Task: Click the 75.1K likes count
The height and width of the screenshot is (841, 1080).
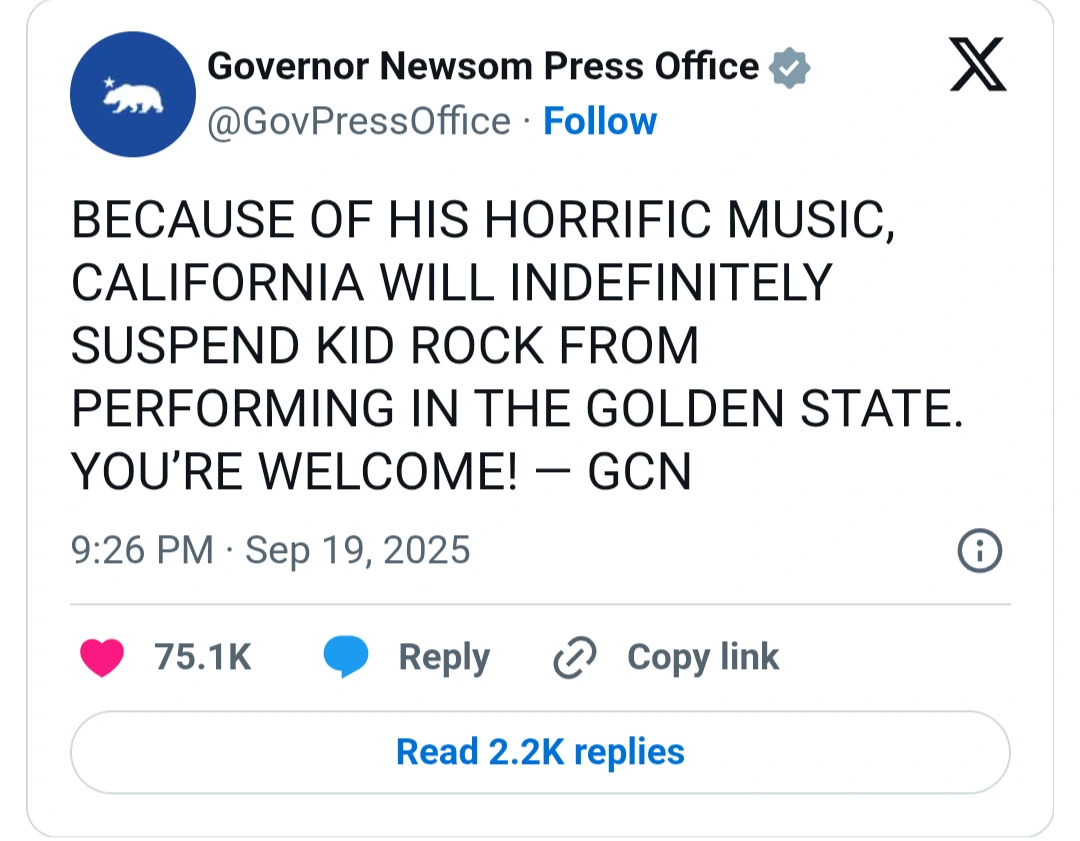Action: (203, 658)
